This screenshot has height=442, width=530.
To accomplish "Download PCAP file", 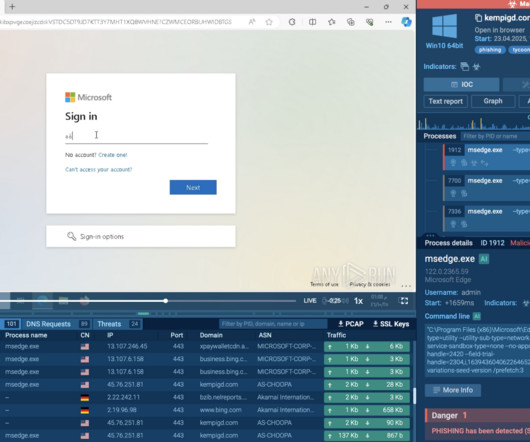I will (x=351, y=324).
